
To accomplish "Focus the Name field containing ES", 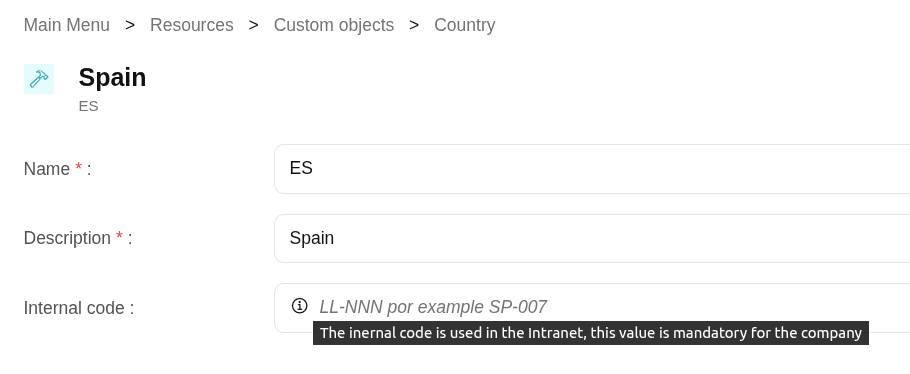I will point(592,169).
